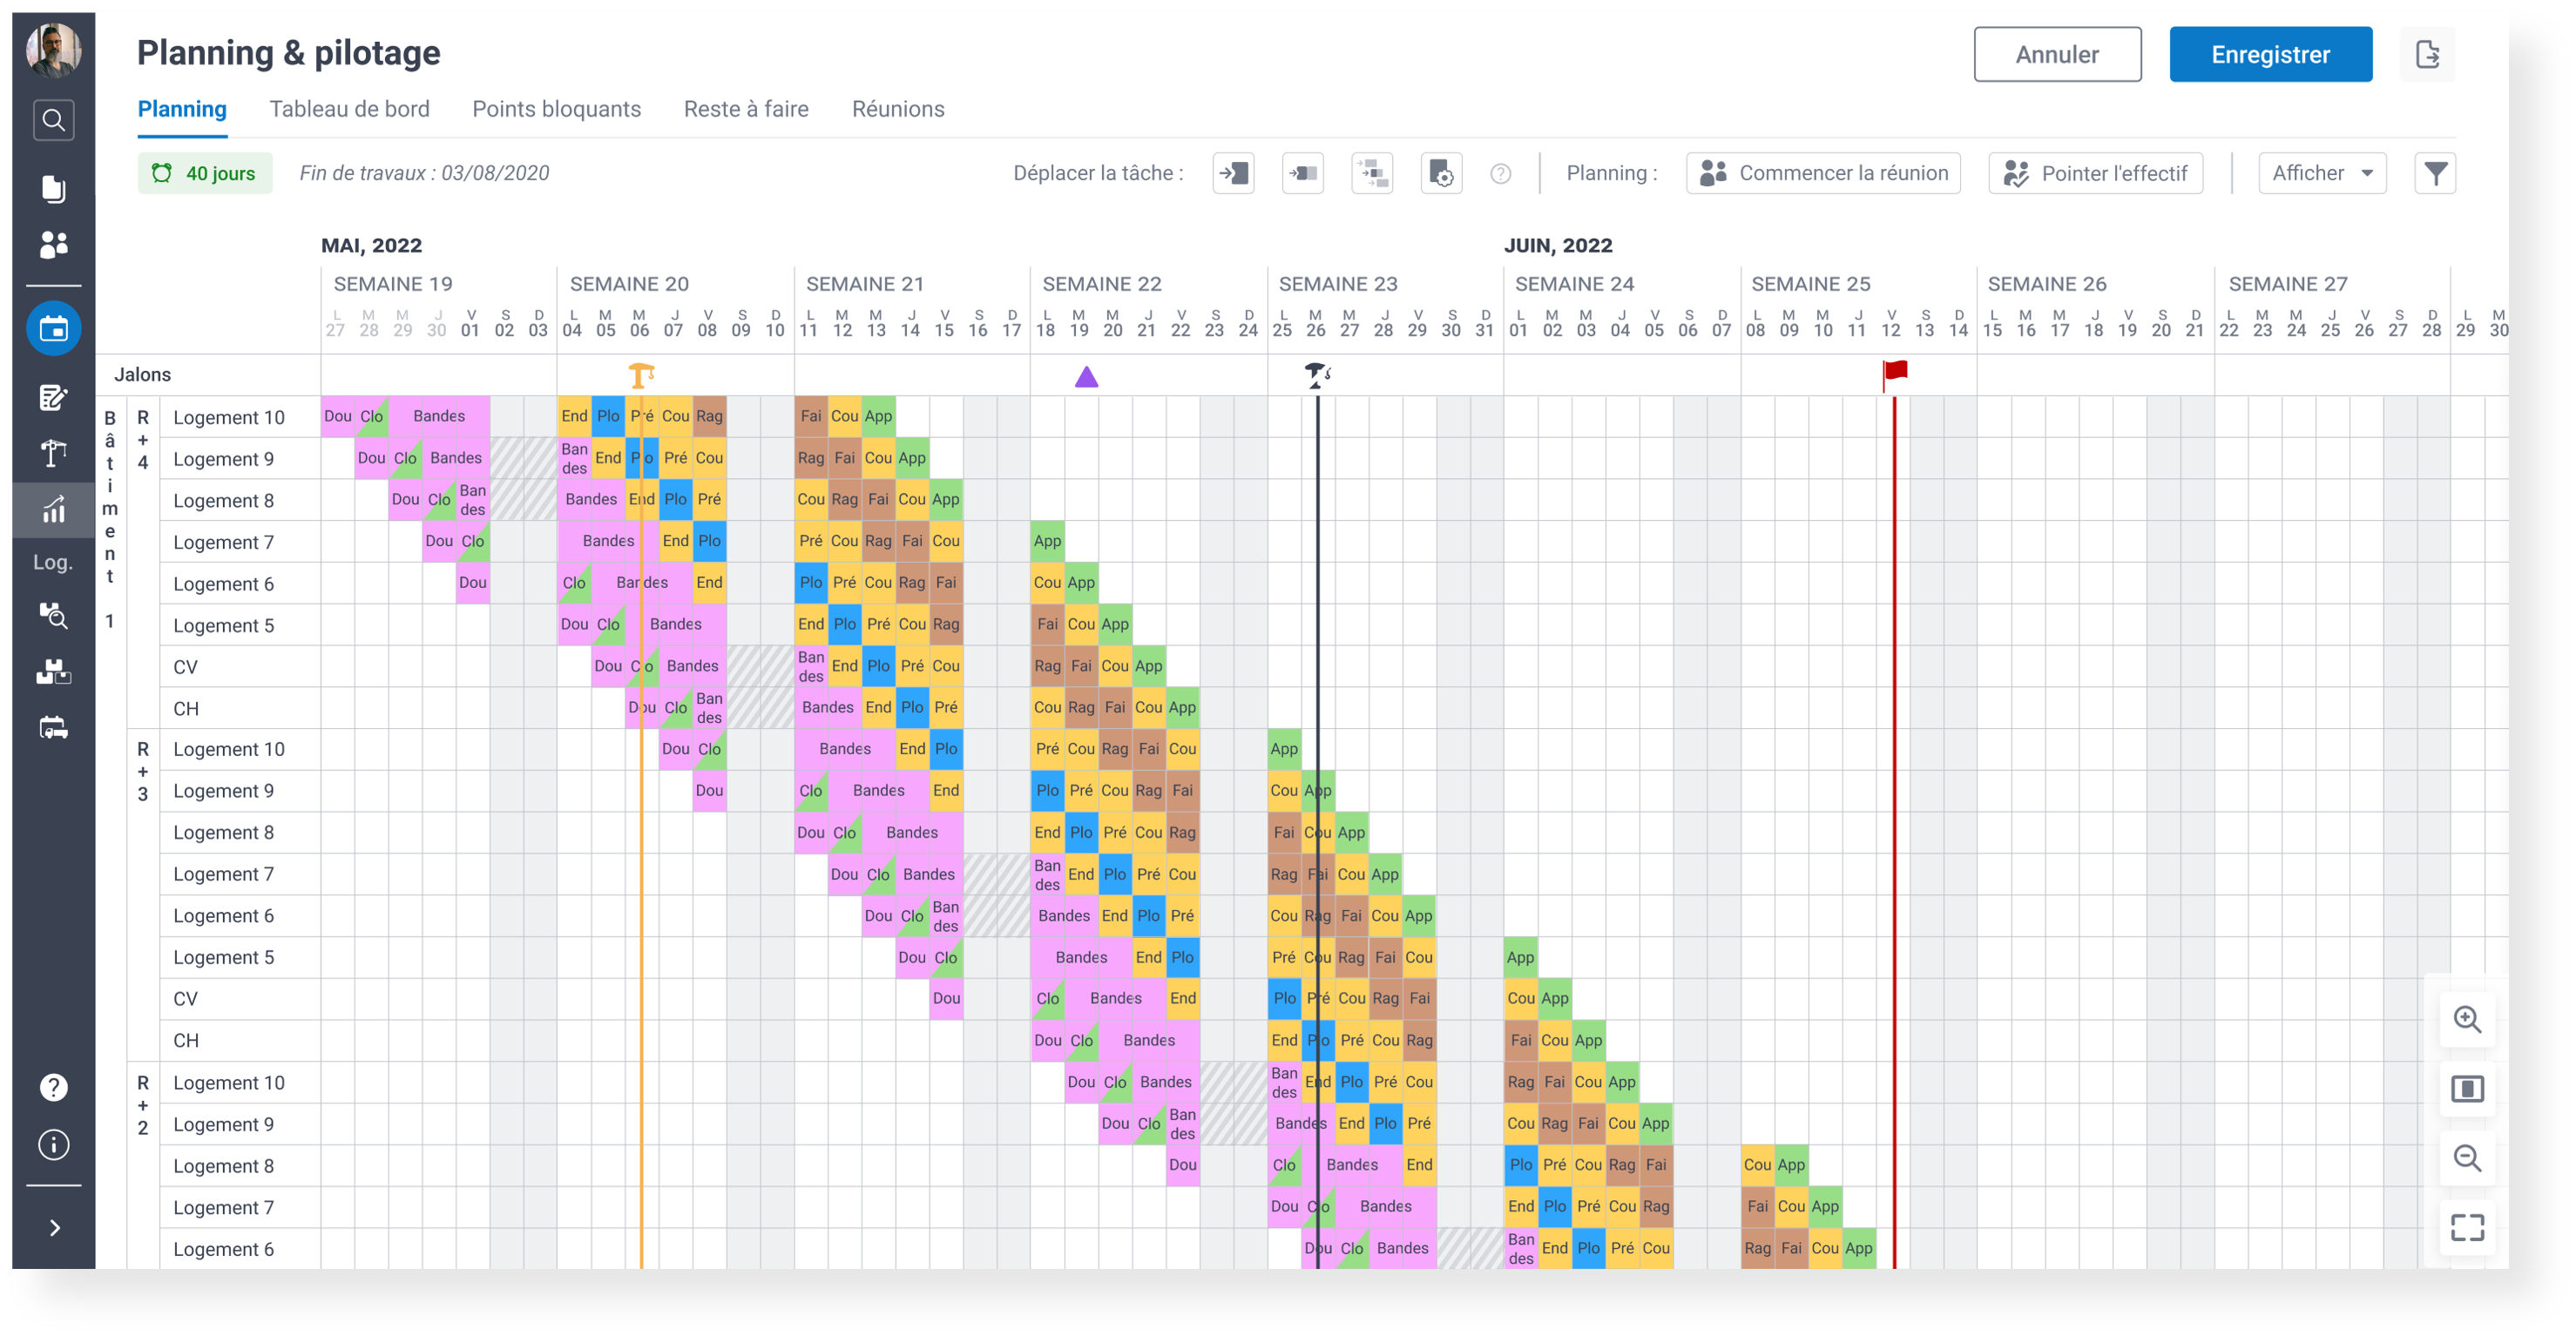Viewport: 2576px width, 1336px height.
Task: Switch to Tableau de bord tab
Action: click(349, 109)
